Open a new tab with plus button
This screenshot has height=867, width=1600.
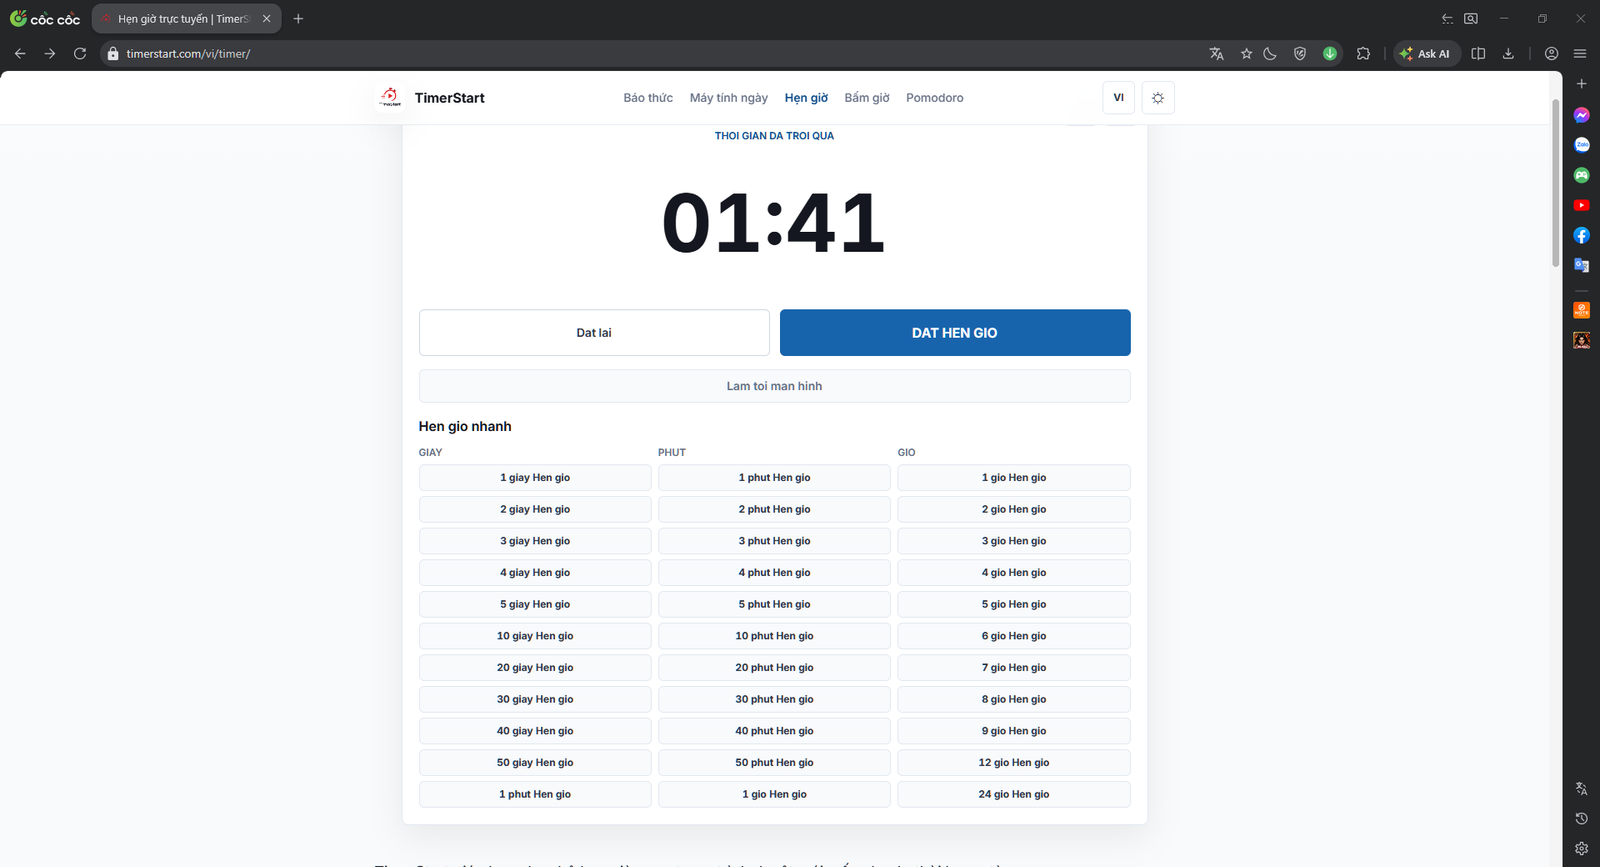coord(298,19)
